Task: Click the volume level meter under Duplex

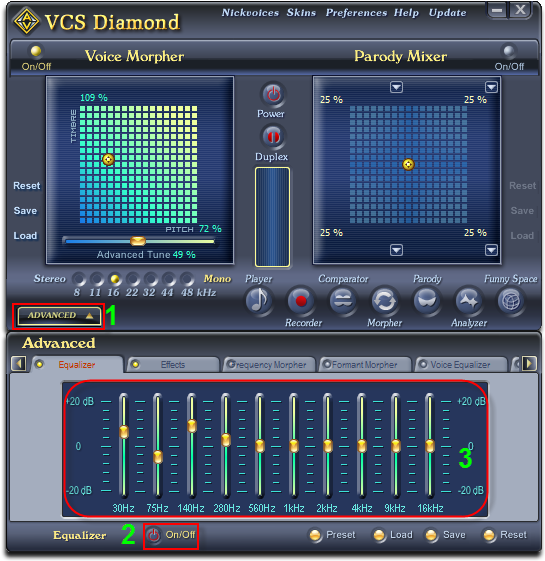Action: point(272,217)
